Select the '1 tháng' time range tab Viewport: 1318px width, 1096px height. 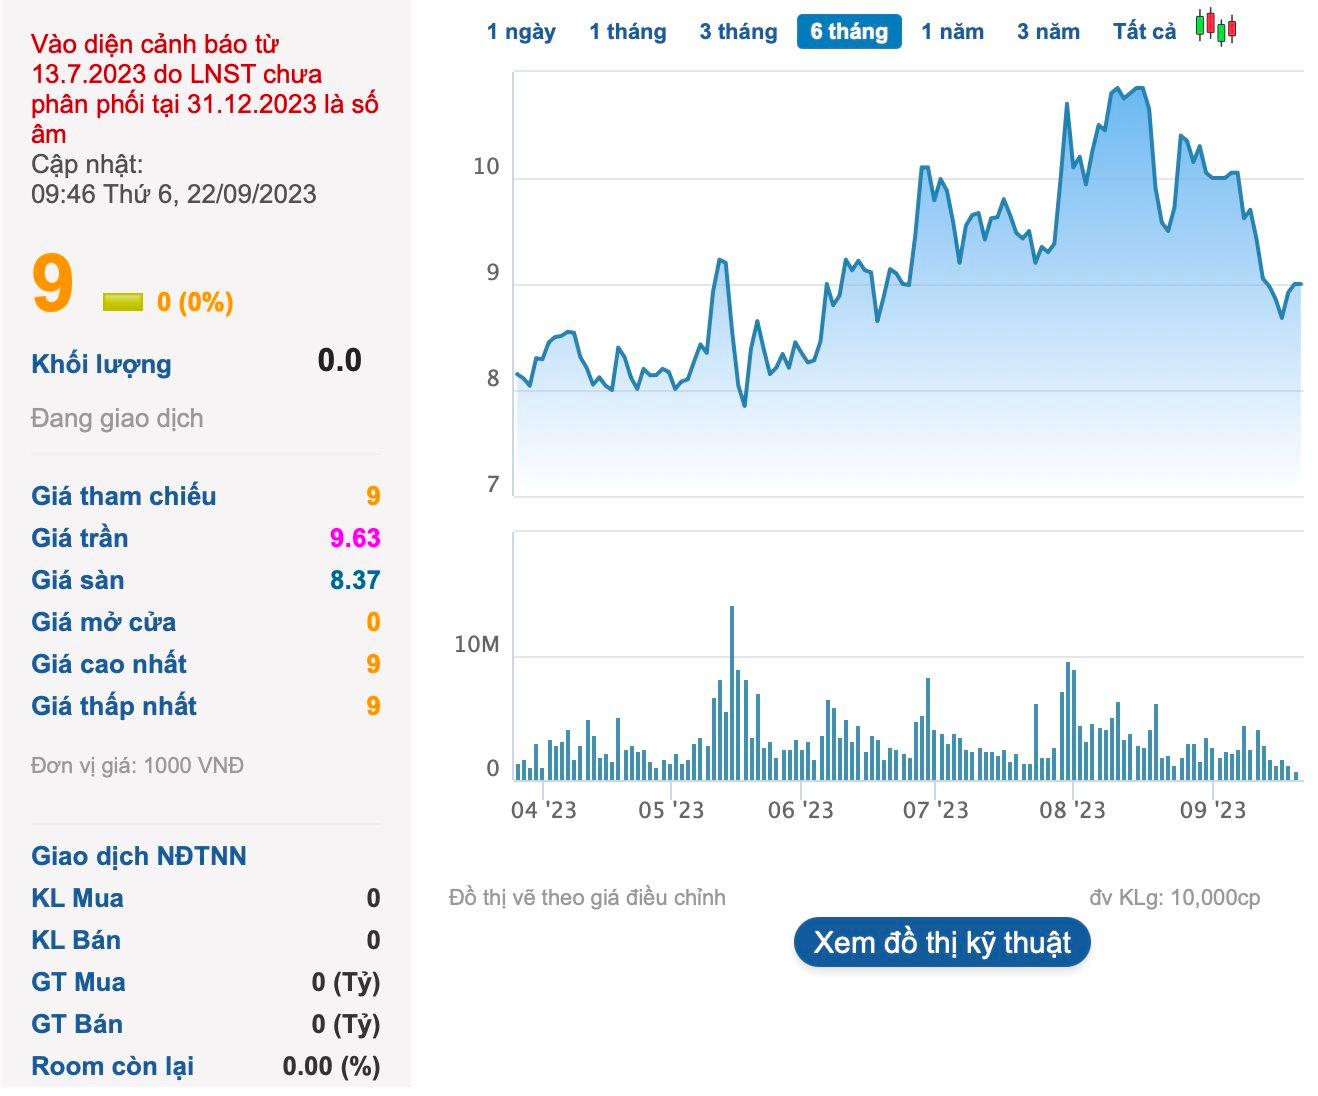[628, 32]
